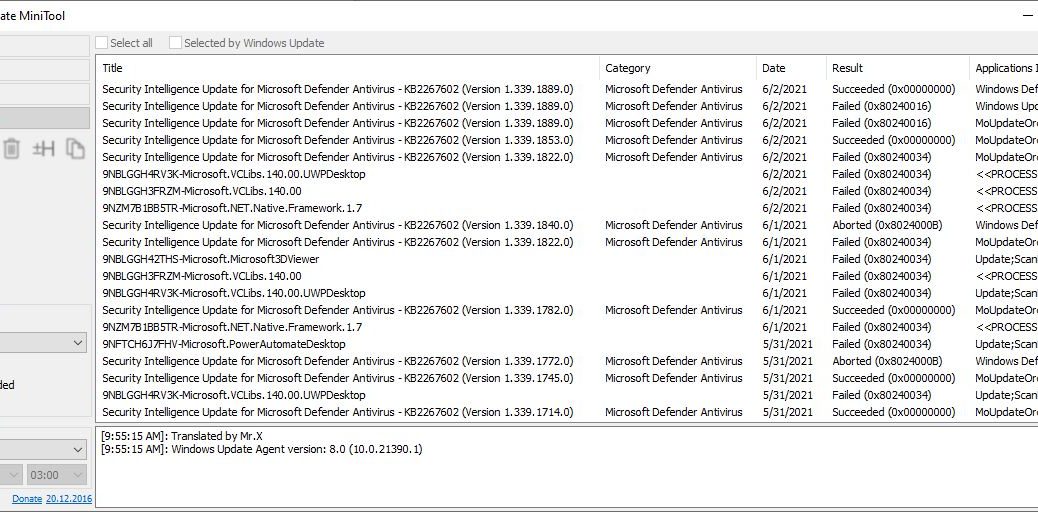Select the 9NBLGGH42THS-Microsoft.Microsoft3DViewer row
Screen dimensions: 1038x512
tap(567, 259)
